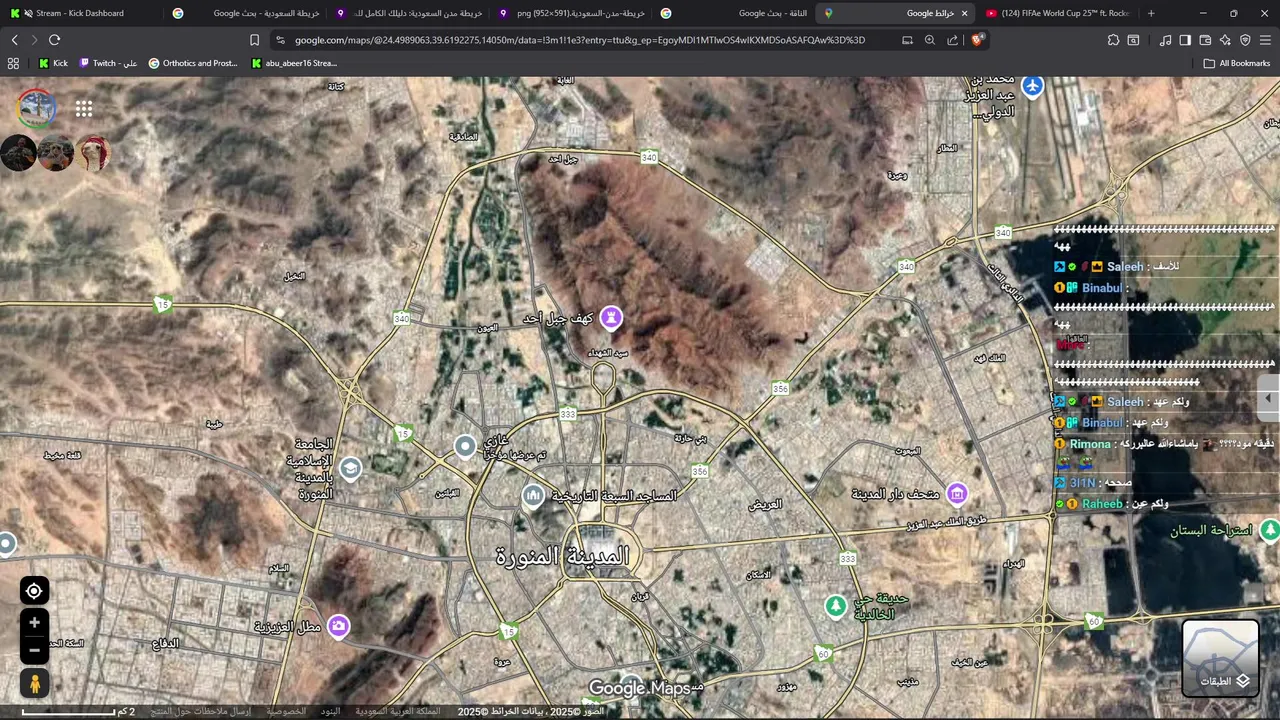
Task: Close the خرائط Google tab
Action: tap(964, 13)
